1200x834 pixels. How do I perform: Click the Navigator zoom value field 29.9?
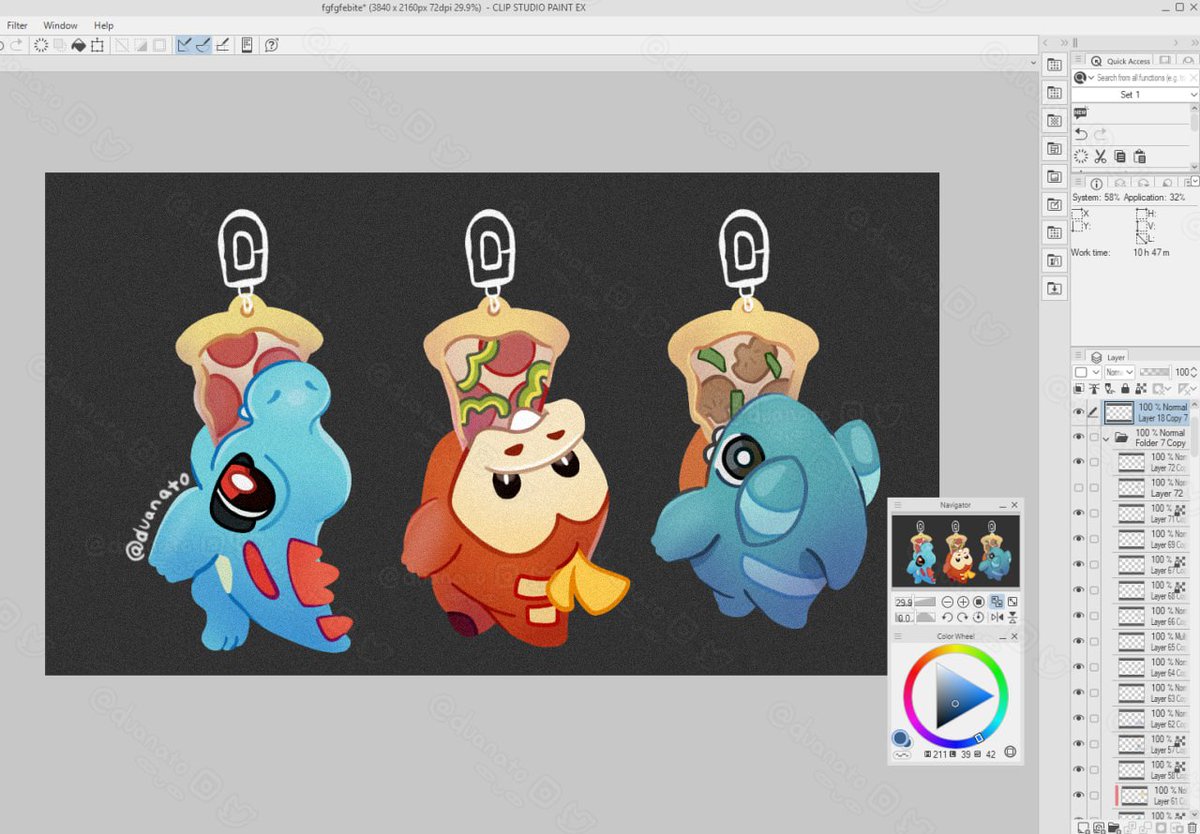(903, 602)
